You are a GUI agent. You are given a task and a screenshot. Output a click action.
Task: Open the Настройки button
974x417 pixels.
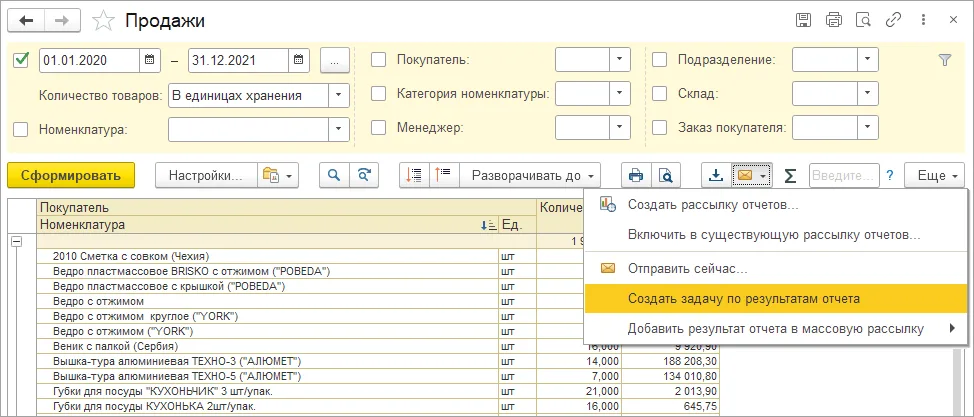coord(206,175)
